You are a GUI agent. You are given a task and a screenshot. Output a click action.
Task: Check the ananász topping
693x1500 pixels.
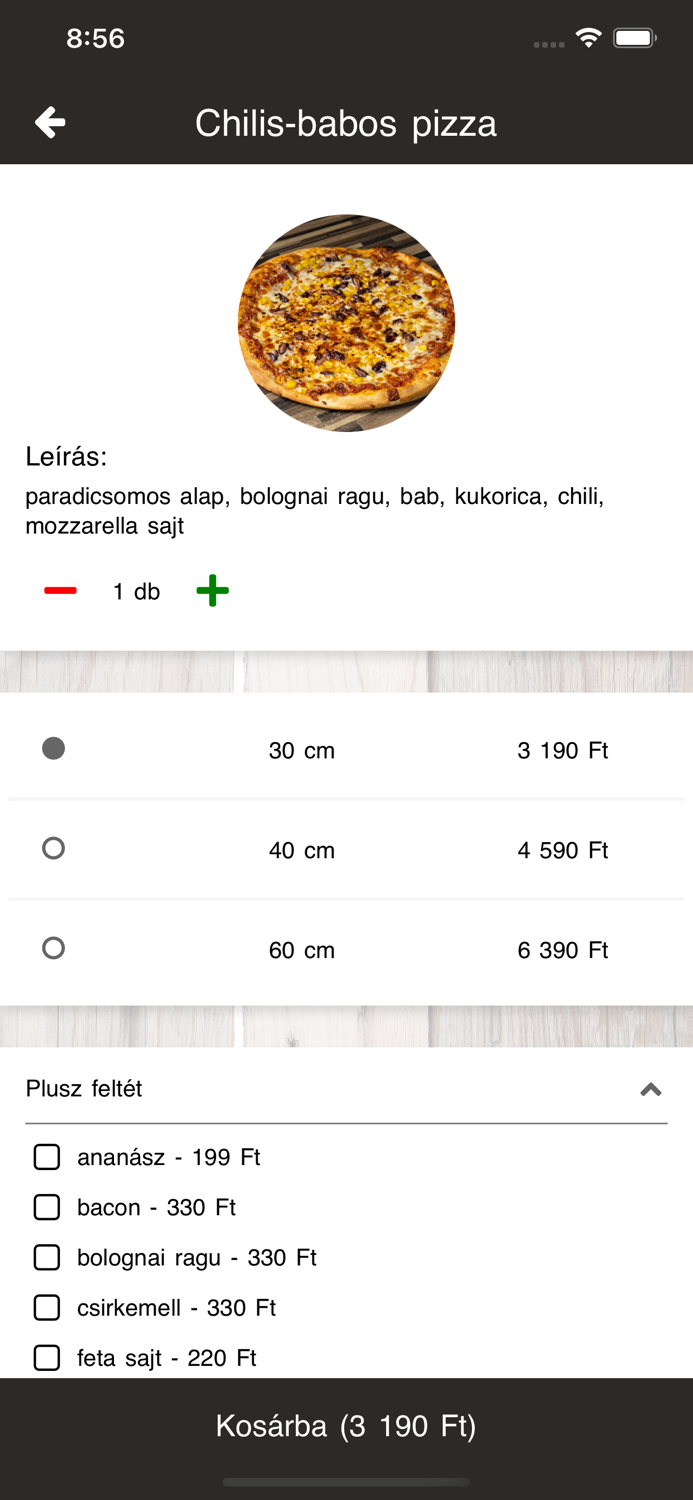click(x=47, y=1157)
